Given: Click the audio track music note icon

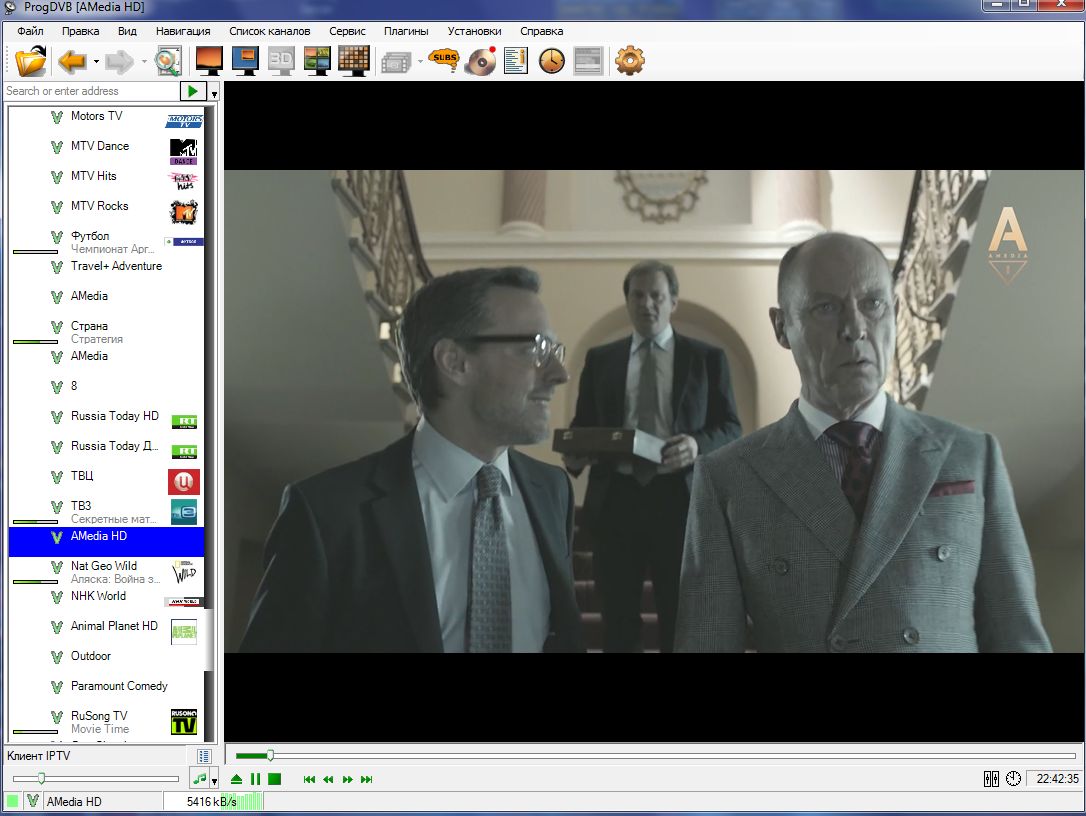Looking at the screenshot, I should click(199, 779).
